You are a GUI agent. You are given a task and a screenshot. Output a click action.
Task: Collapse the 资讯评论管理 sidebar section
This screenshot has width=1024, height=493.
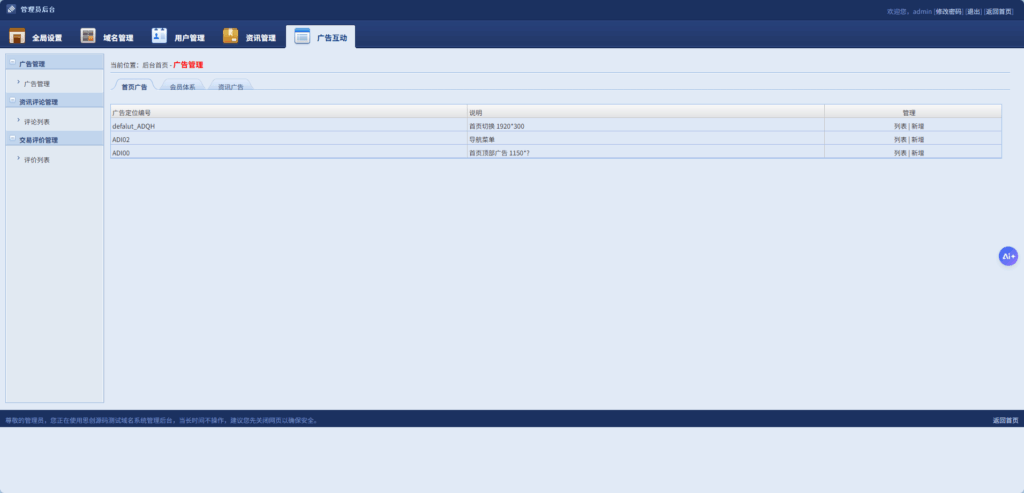coord(13,101)
